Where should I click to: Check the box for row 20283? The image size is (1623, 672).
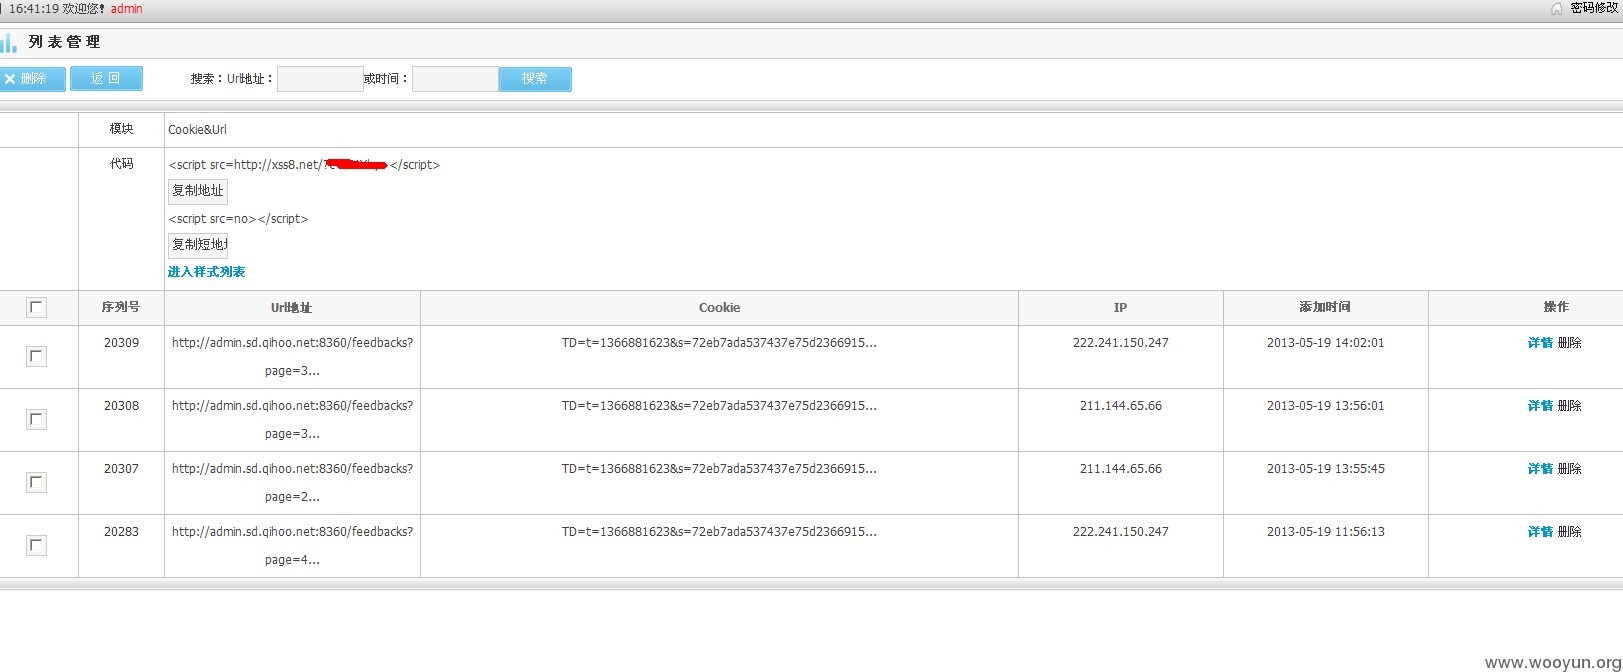click(37, 546)
